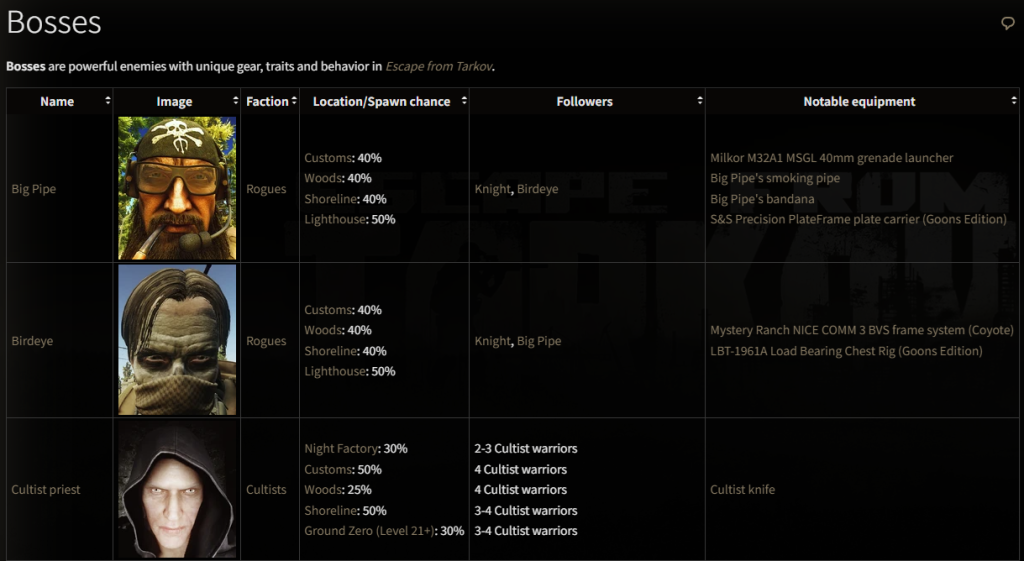Viewport: 1024px width, 561px height.
Task: Open Milkor M32A1 MSGL grenade launcher link
Action: [x=831, y=158]
